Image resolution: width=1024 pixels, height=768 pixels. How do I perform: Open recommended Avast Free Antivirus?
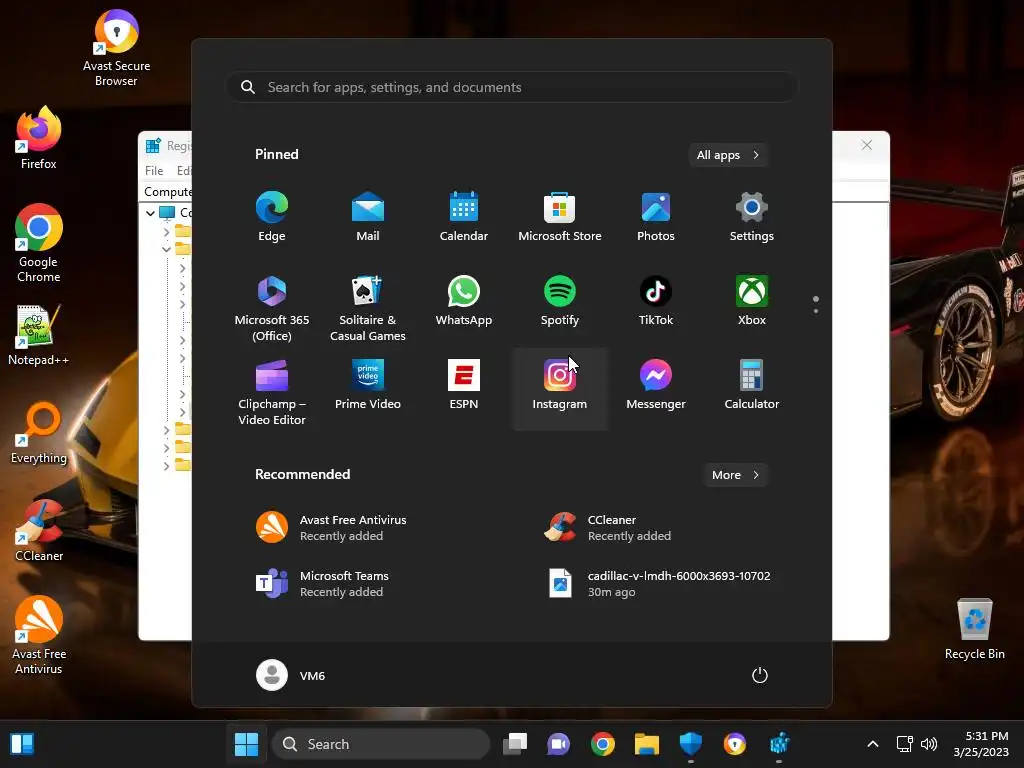pyautogui.click(x=367, y=527)
